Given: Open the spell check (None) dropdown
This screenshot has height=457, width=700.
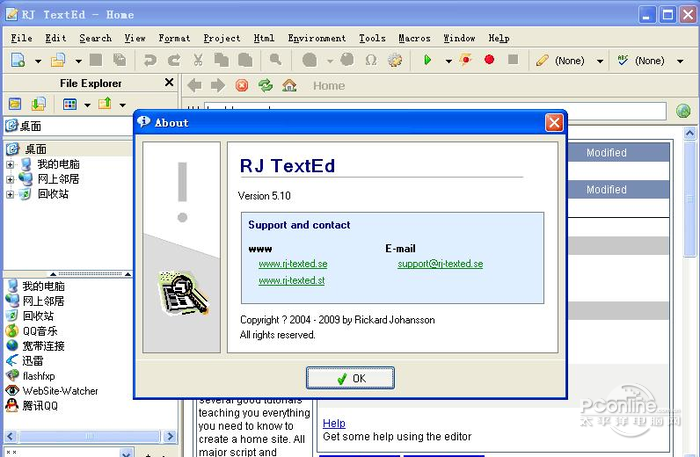Looking at the screenshot, I should (680, 61).
